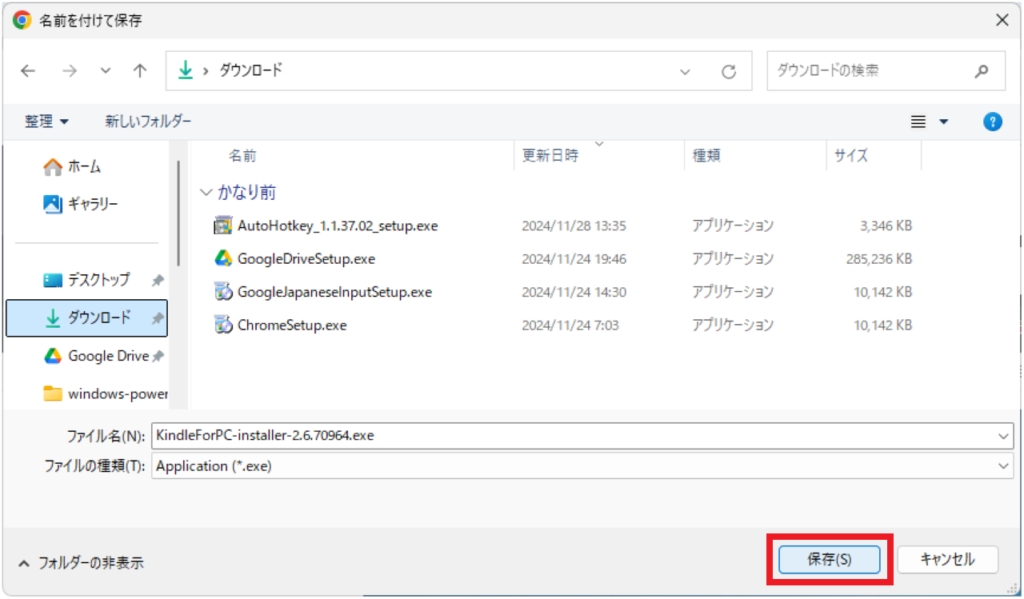
Task: Open the address bar history dropdown
Action: 685,72
